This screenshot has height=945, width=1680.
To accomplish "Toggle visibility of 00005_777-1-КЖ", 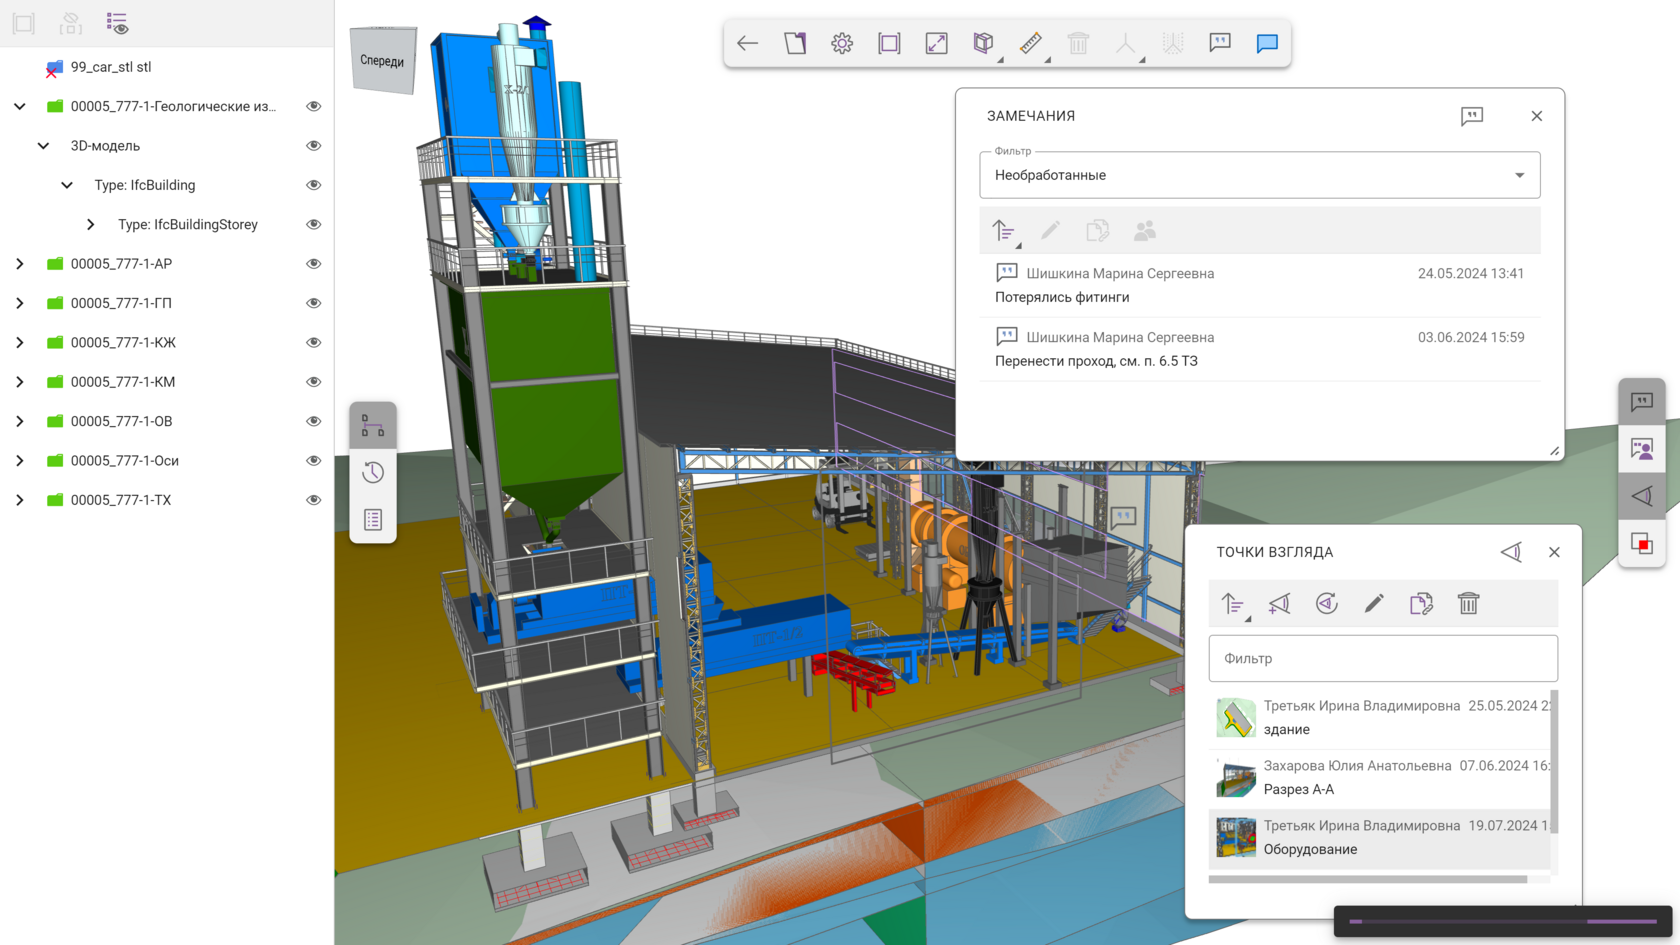I will click(313, 343).
